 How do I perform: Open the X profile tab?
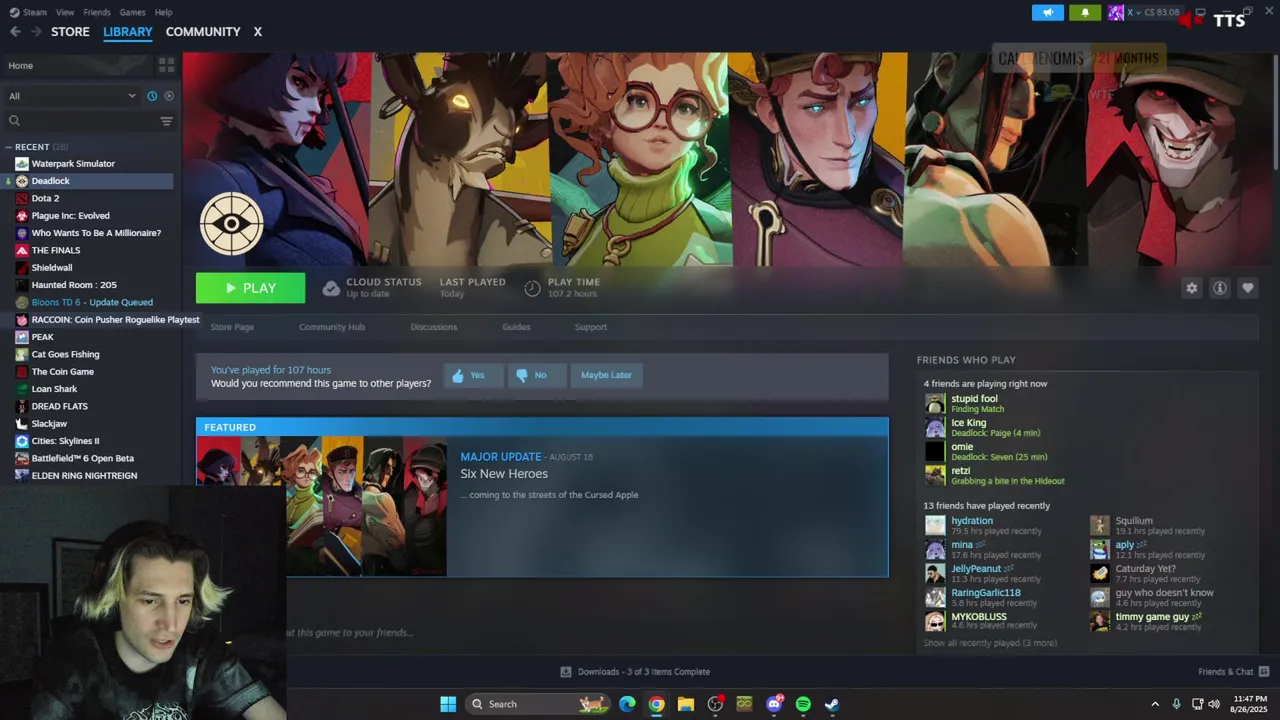(257, 32)
